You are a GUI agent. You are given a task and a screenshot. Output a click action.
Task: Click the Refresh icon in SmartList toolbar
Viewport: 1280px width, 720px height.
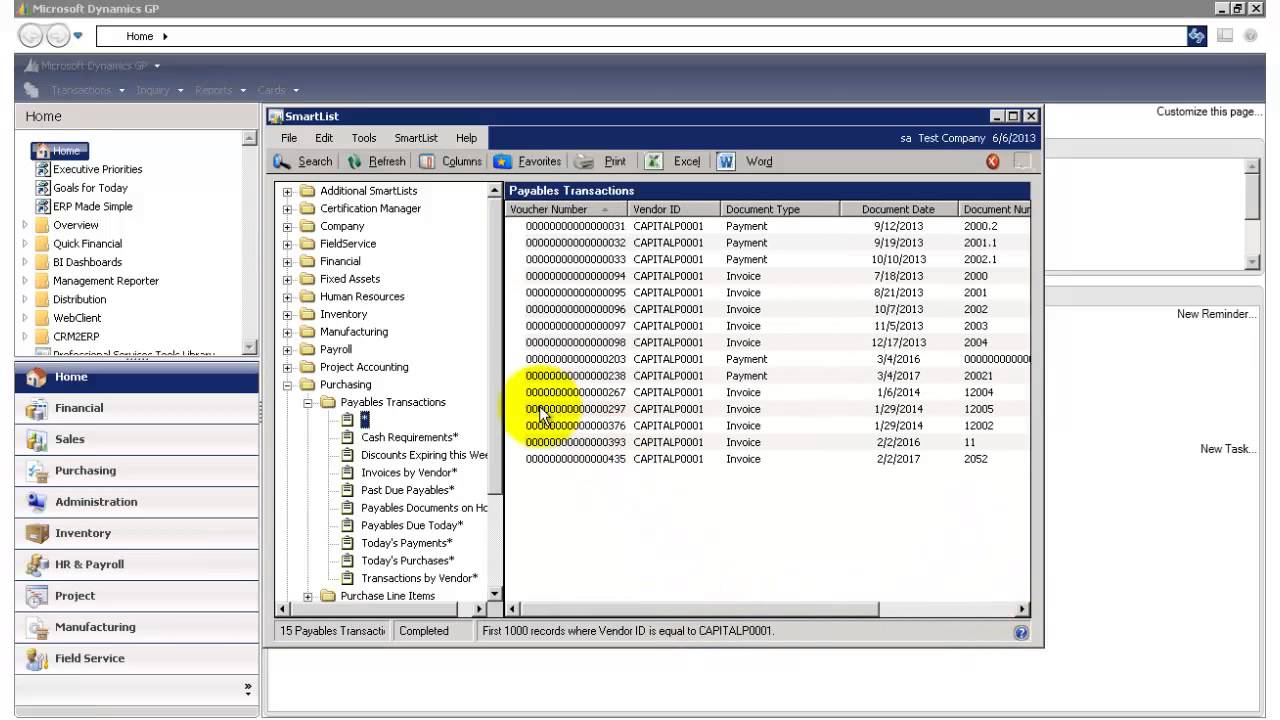pos(354,161)
